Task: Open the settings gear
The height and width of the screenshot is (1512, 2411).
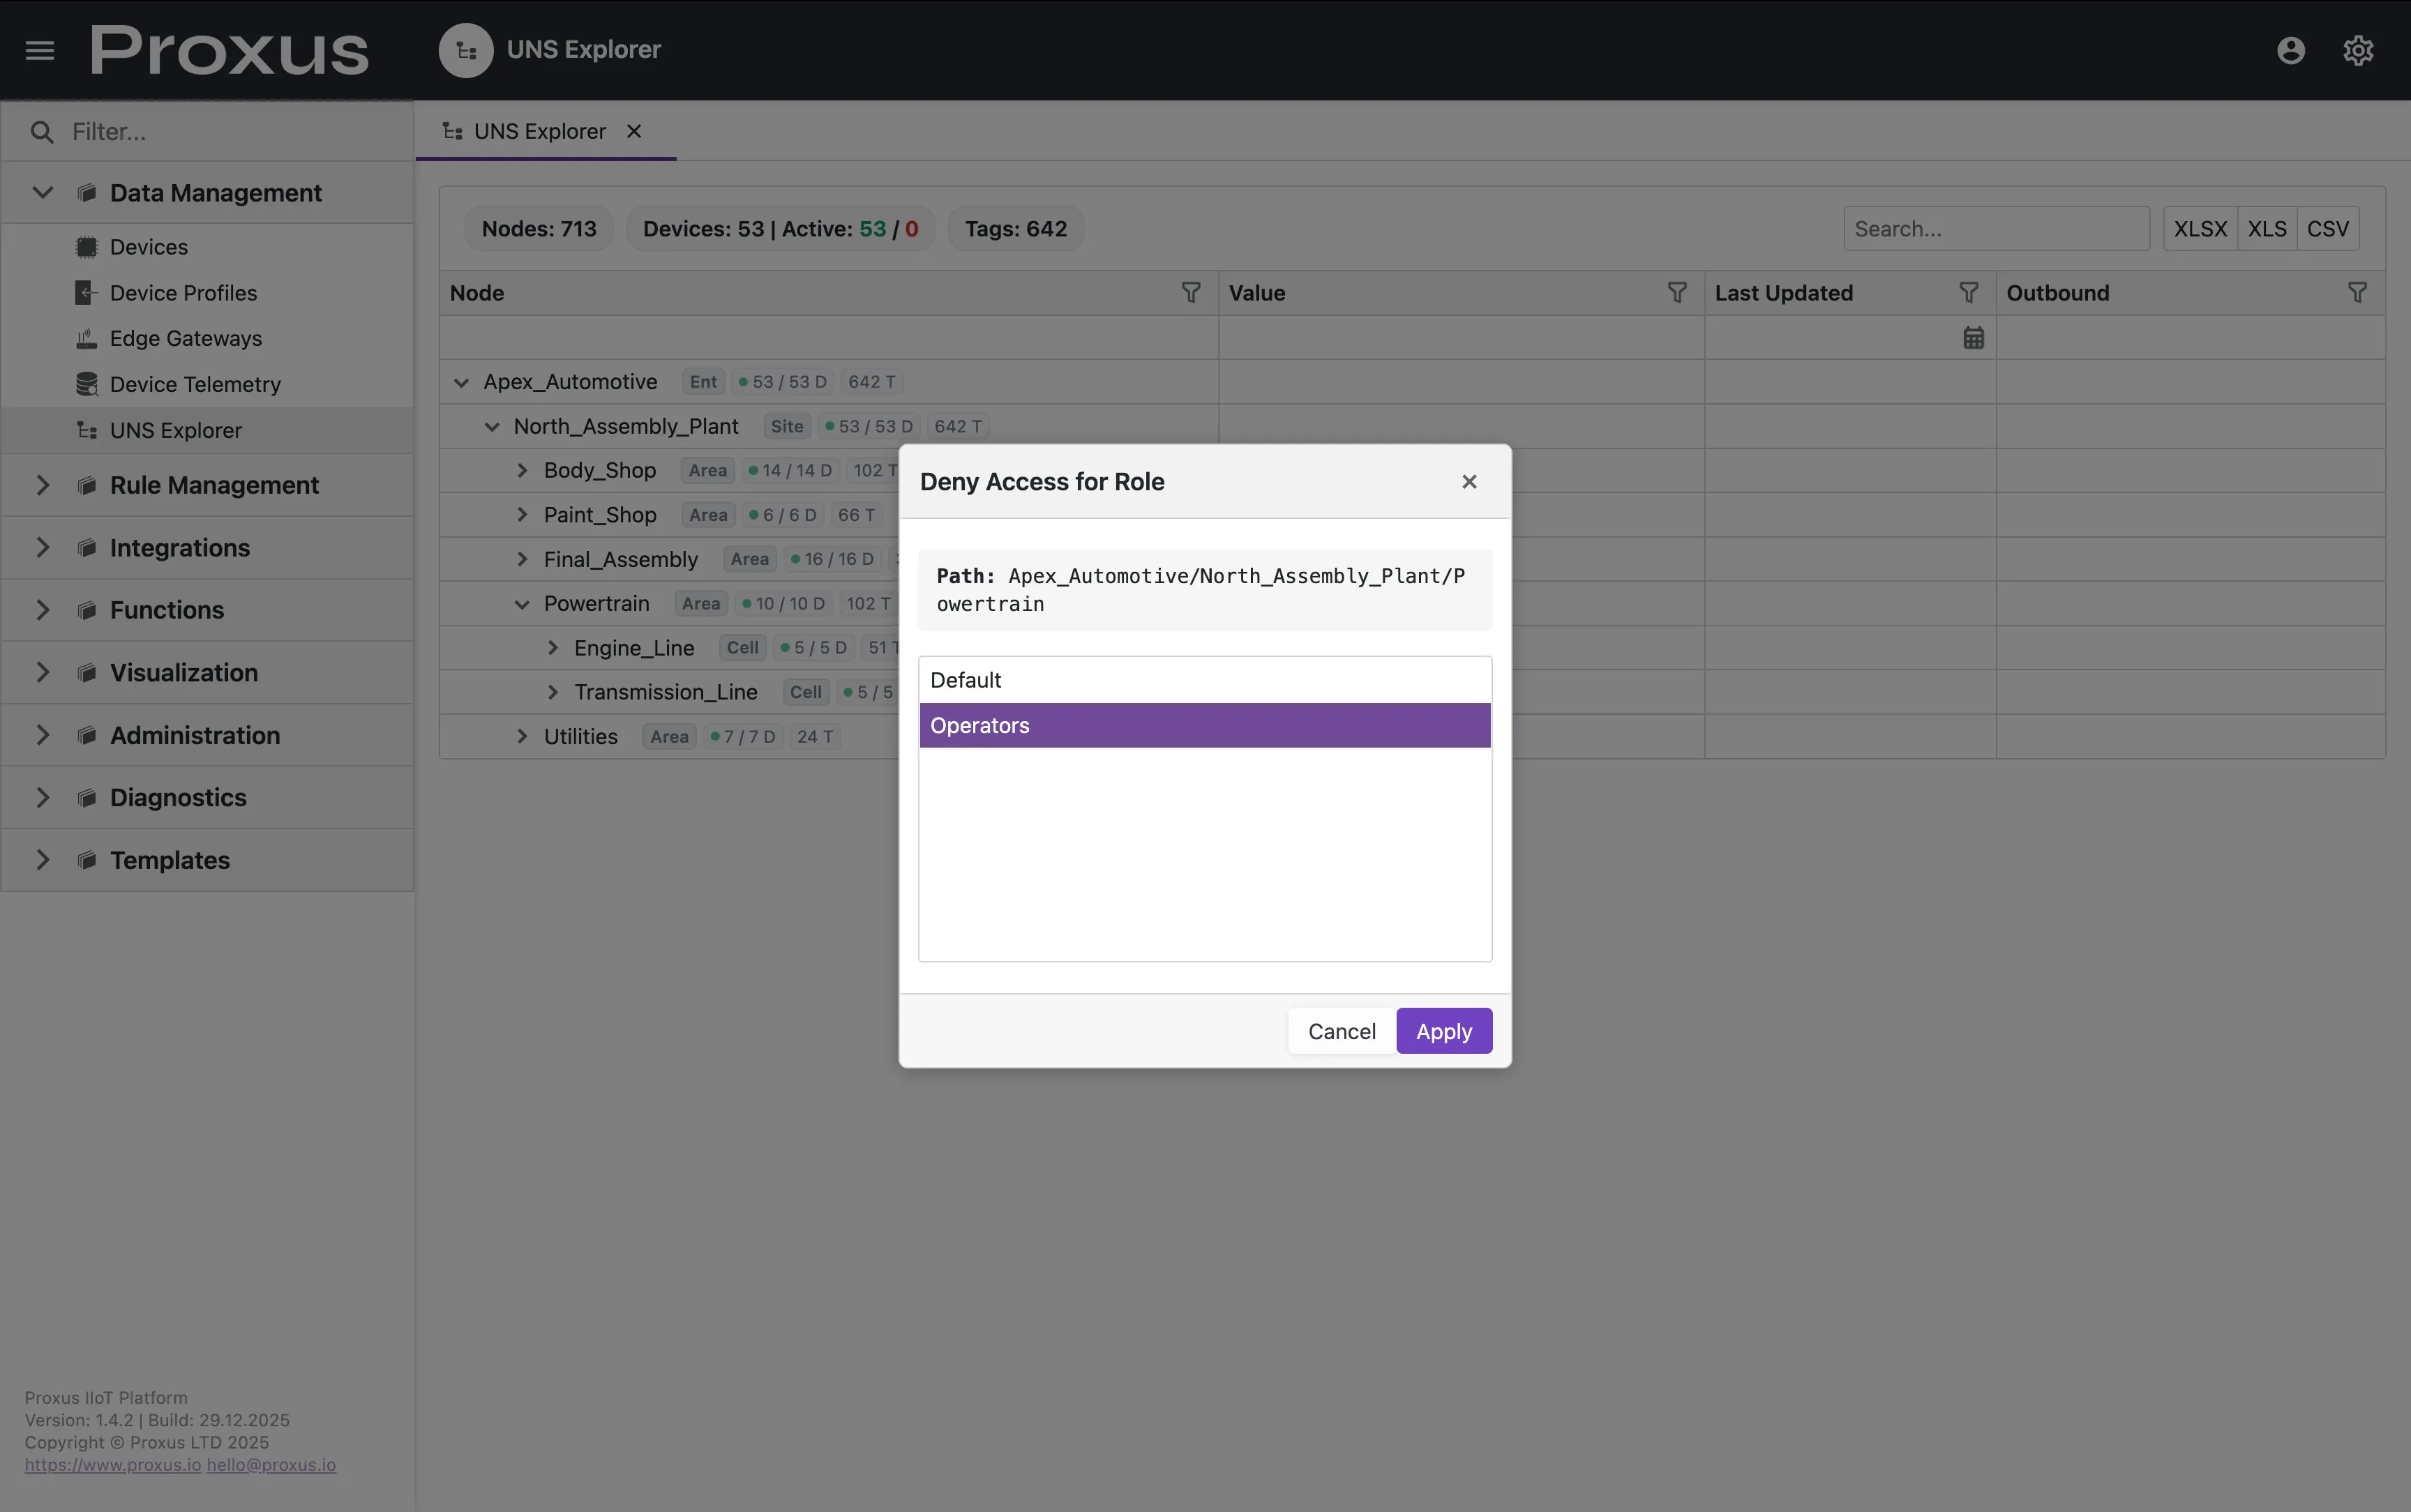Action: tap(2358, 49)
